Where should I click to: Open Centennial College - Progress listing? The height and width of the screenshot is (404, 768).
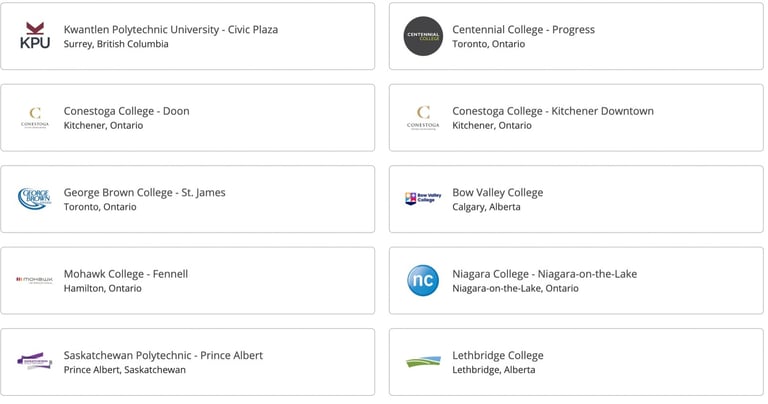[523, 29]
